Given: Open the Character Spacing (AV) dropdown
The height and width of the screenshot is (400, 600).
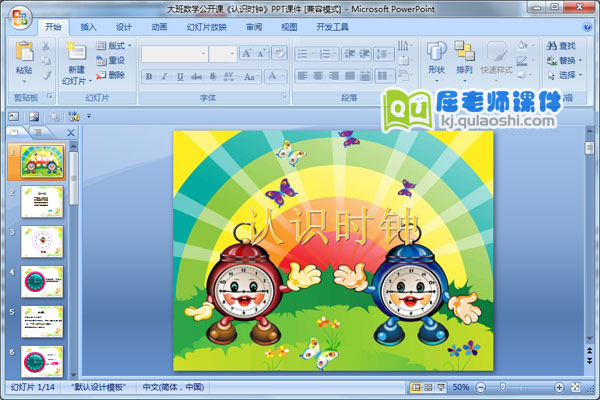Looking at the screenshot, I should (x=230, y=77).
